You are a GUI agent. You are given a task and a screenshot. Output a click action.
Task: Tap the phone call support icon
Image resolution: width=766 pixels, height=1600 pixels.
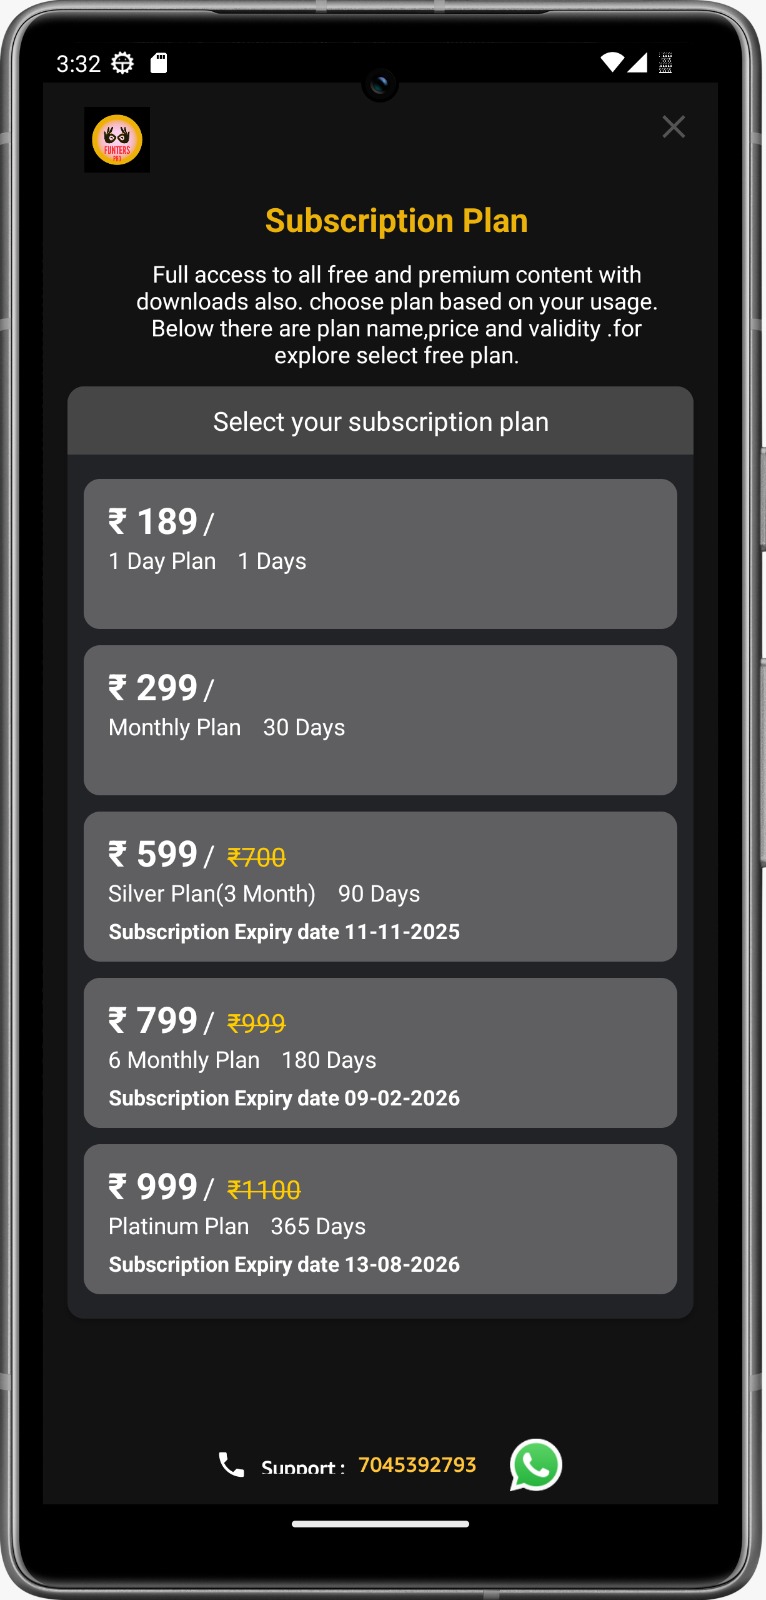[x=231, y=1465]
